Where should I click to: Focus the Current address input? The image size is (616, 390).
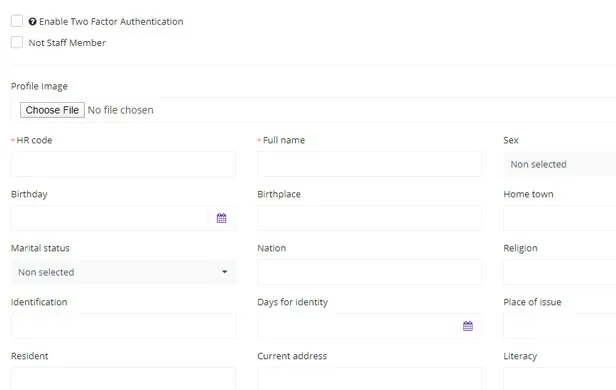(369, 379)
